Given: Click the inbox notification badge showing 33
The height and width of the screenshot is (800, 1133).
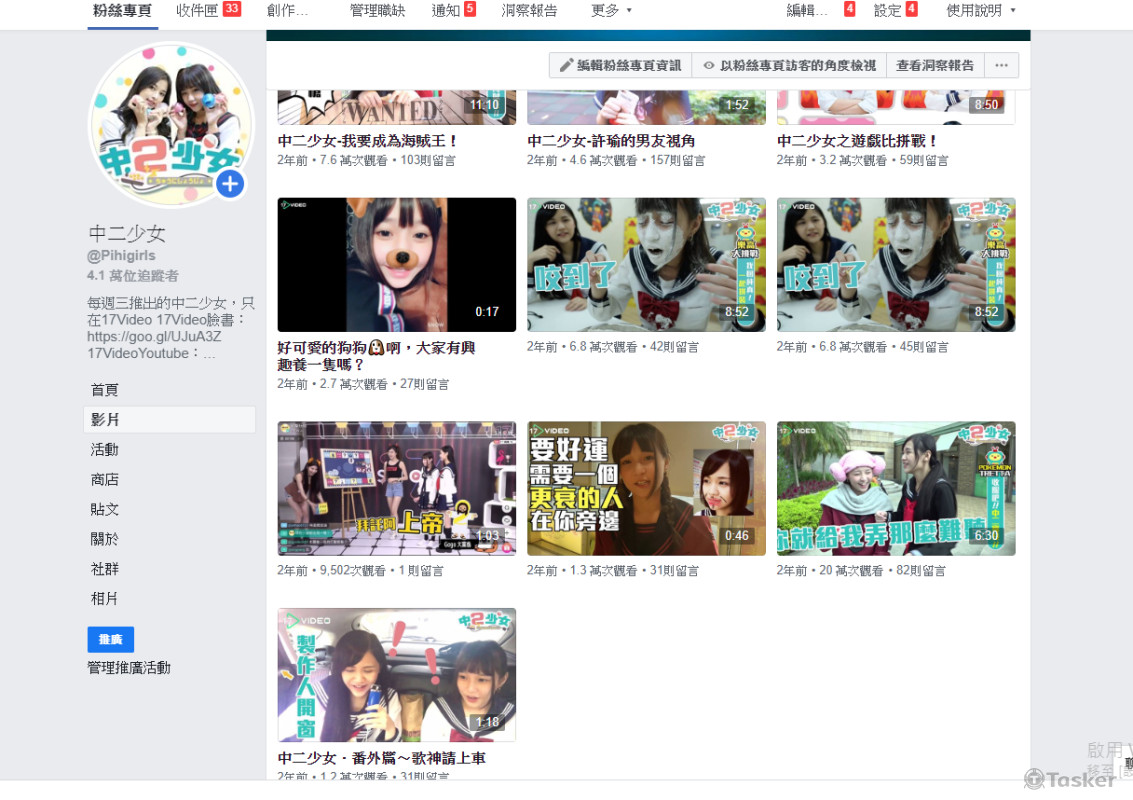Looking at the screenshot, I should click(232, 9).
